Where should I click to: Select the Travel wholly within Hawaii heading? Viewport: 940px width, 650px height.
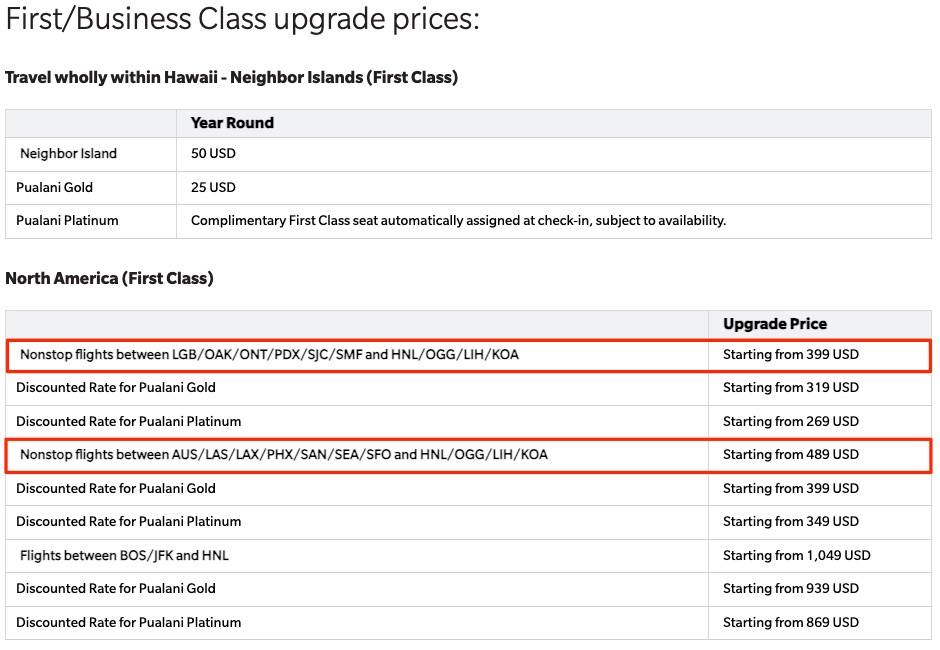coord(230,77)
